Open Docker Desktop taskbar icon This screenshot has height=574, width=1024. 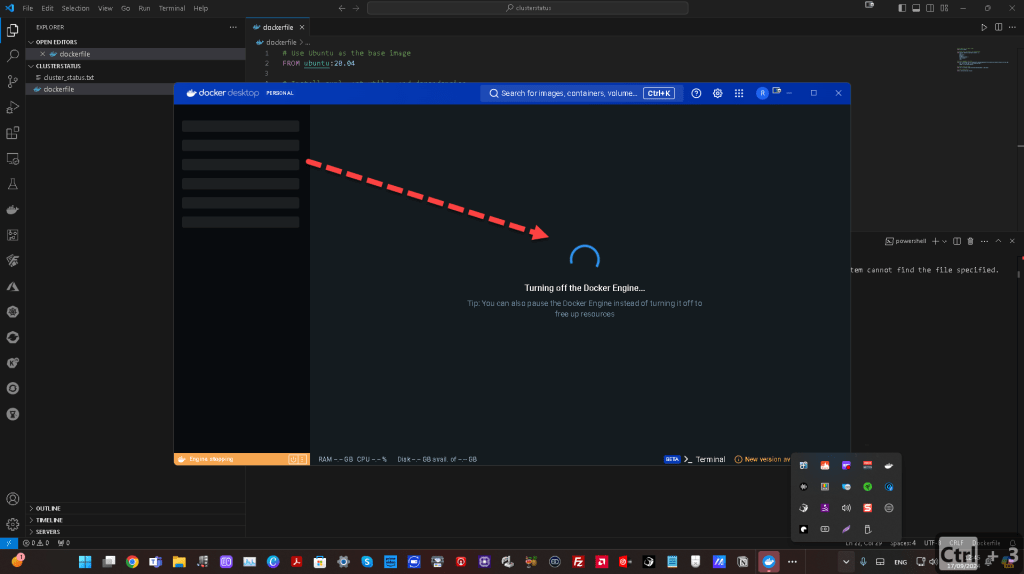point(769,562)
